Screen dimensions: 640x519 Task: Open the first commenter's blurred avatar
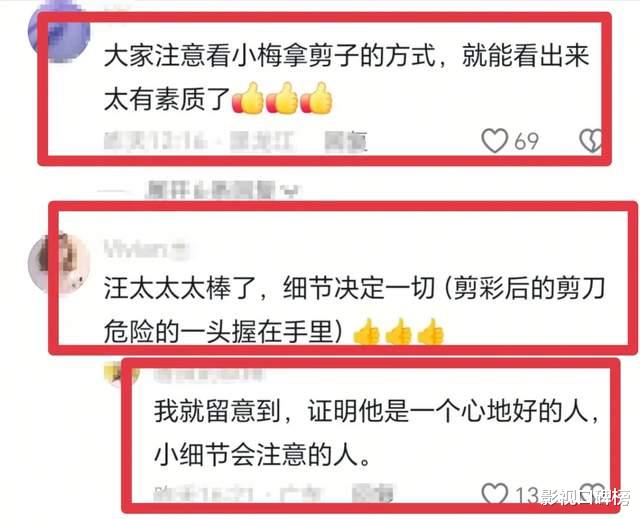59,32
